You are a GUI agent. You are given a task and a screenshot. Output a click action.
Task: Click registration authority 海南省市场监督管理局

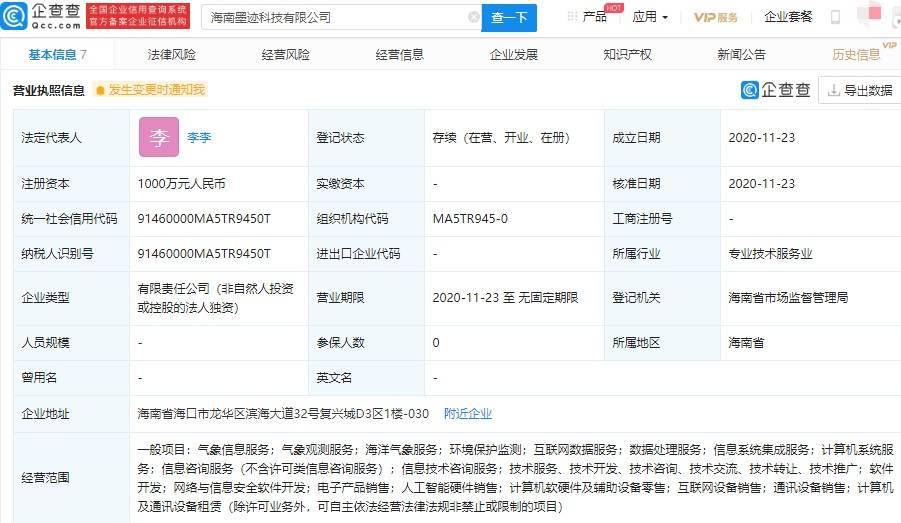(x=788, y=298)
